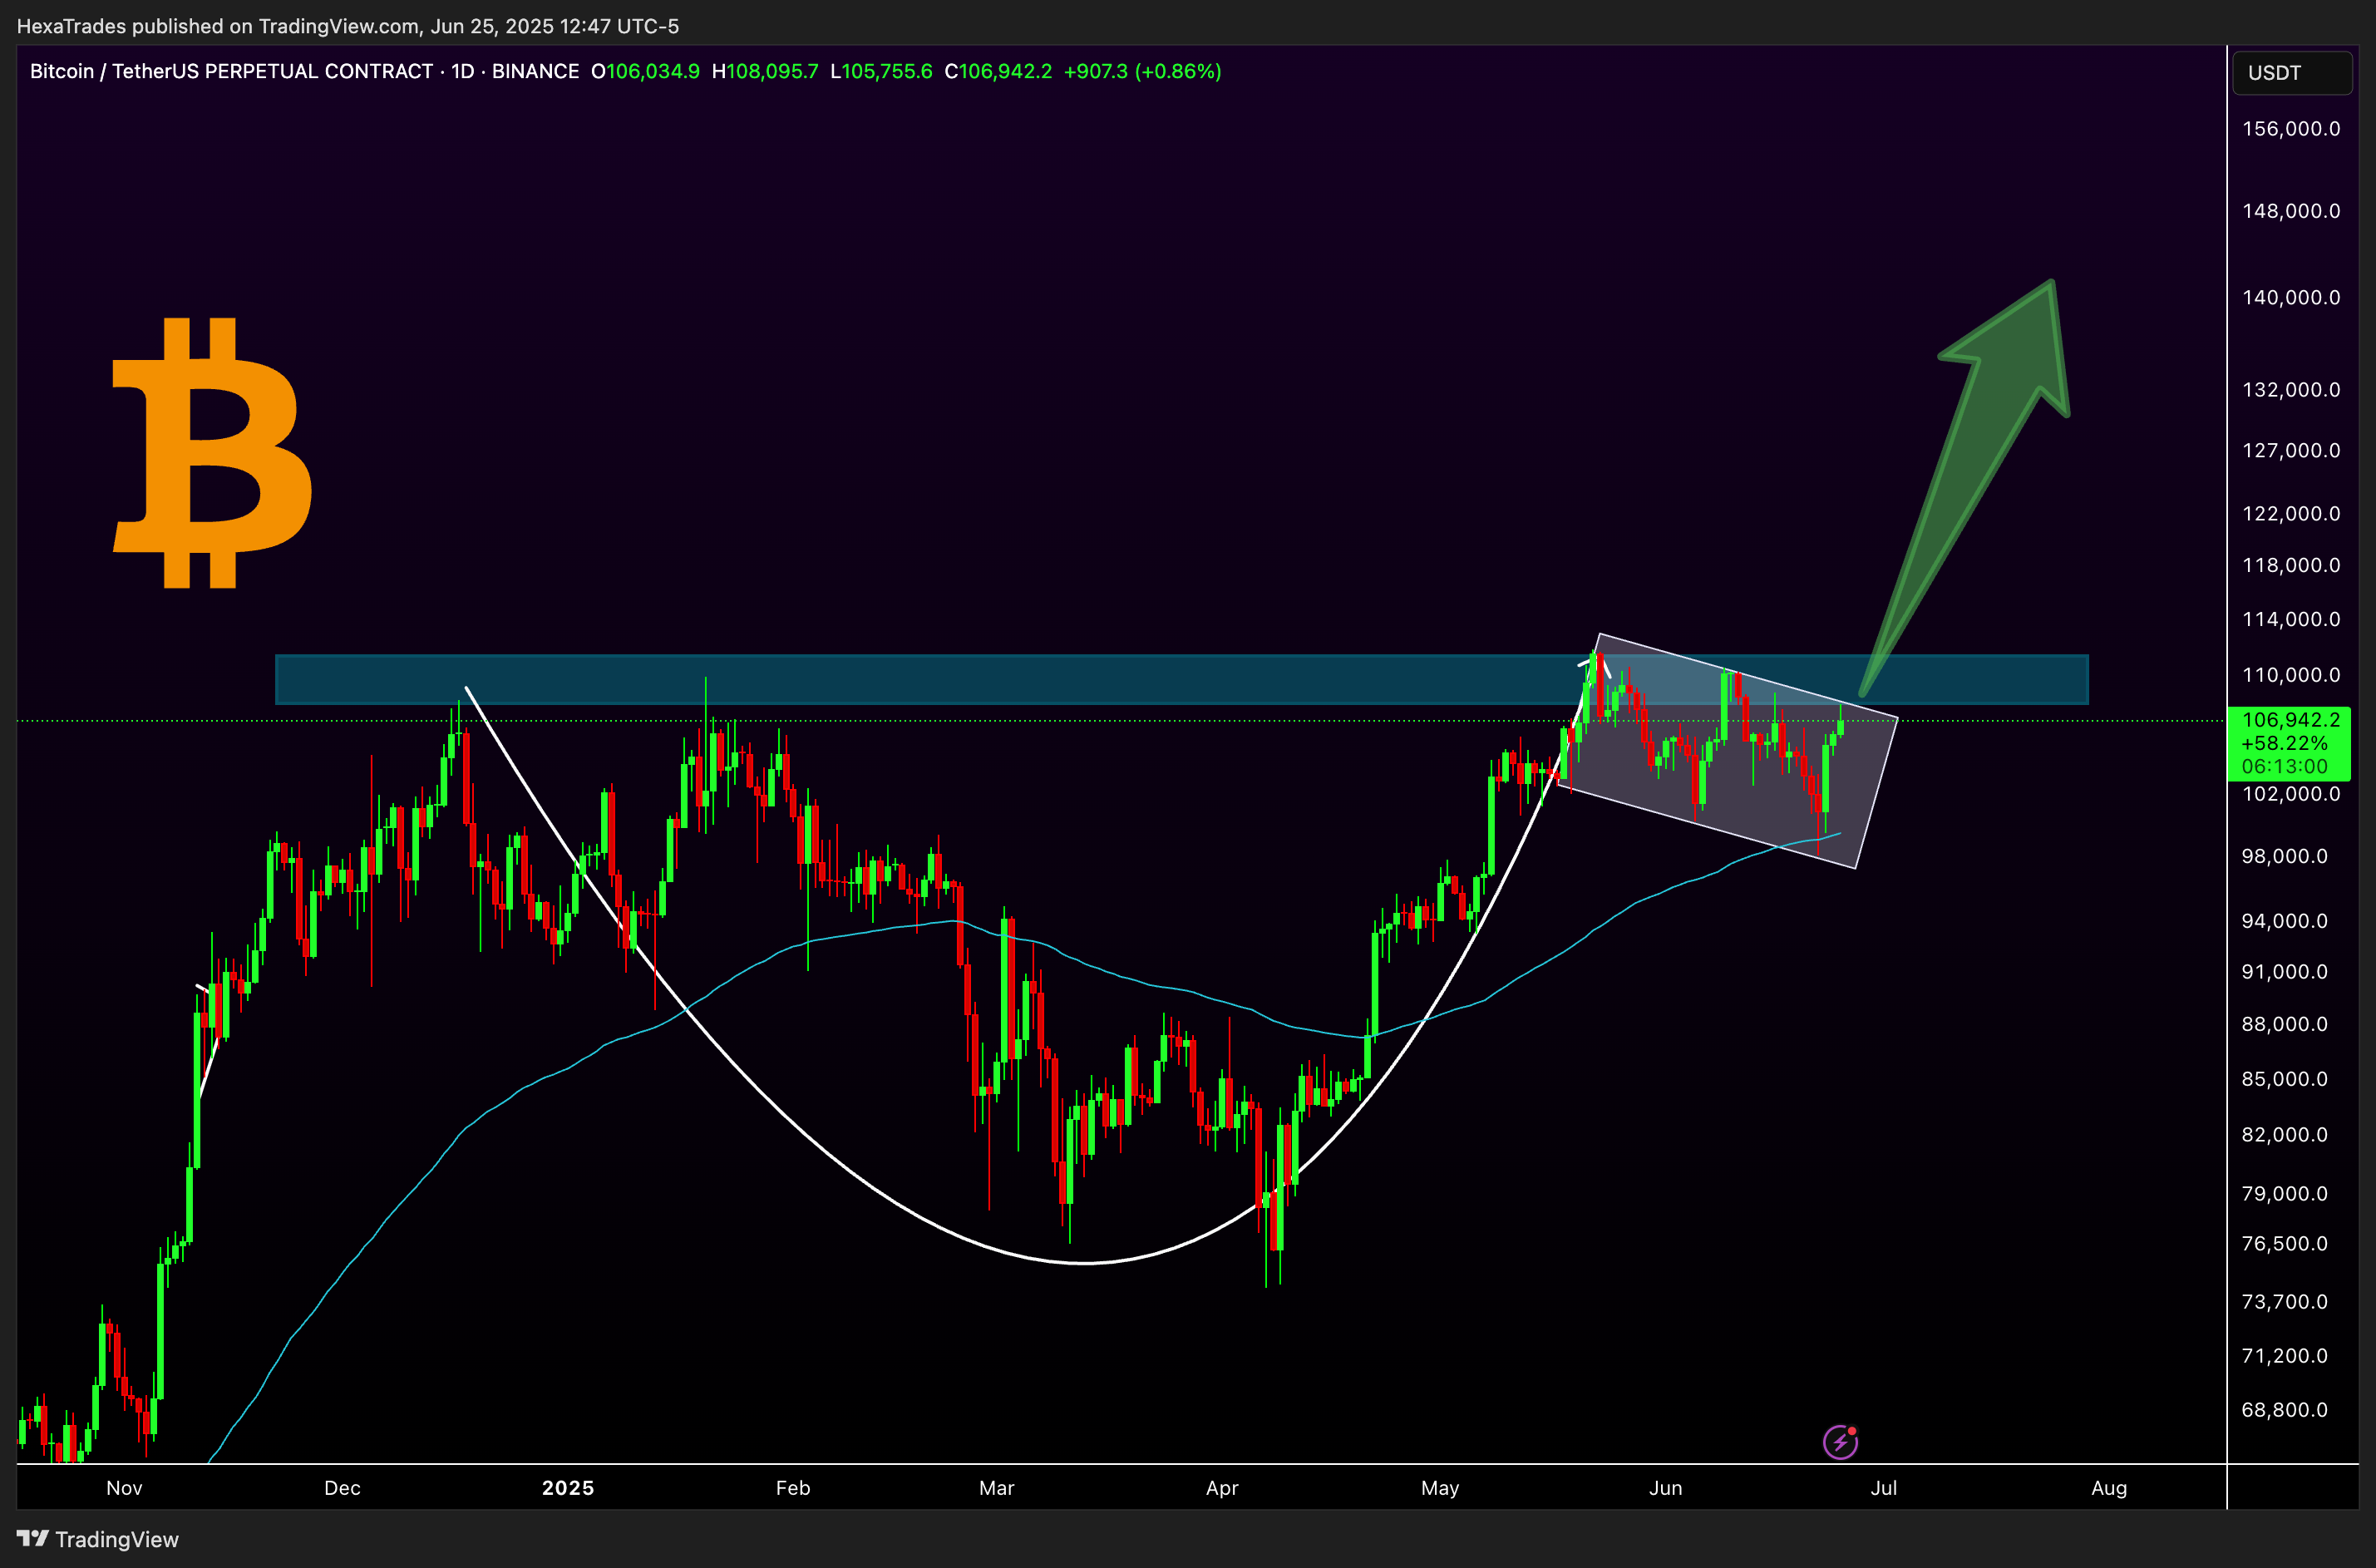Click the 68,800.0 price axis label
This screenshot has height=1568, width=2376.
(x=2284, y=1410)
